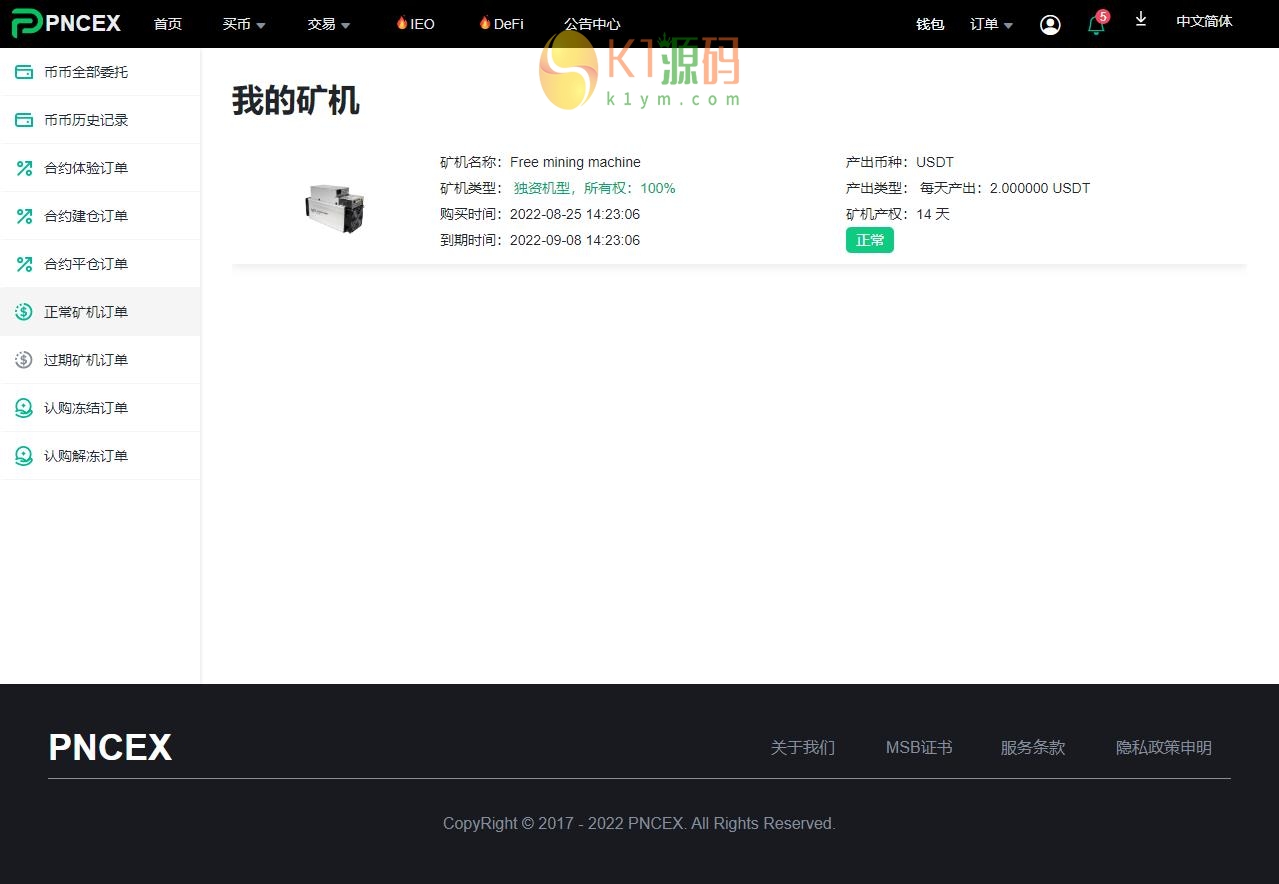
Task: Click the dollar icon for 正常矿机订单
Action: coord(24,312)
